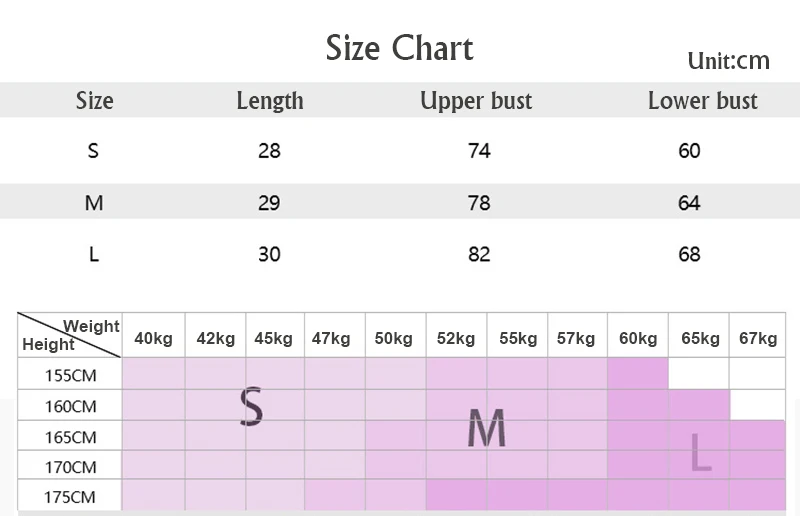800x516 pixels.
Task: Click the length value 30
Action: [269, 254]
